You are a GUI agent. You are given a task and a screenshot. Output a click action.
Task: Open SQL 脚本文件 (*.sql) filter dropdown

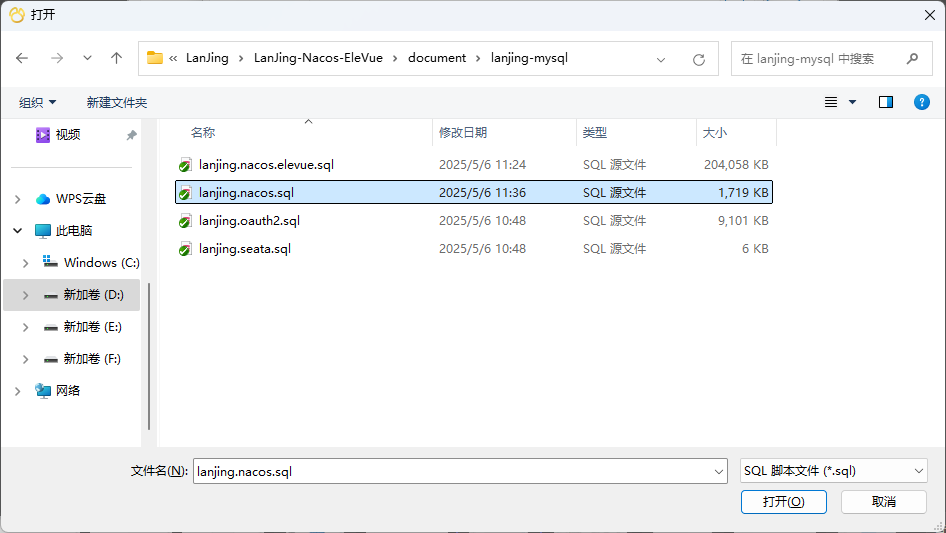[x=833, y=471]
